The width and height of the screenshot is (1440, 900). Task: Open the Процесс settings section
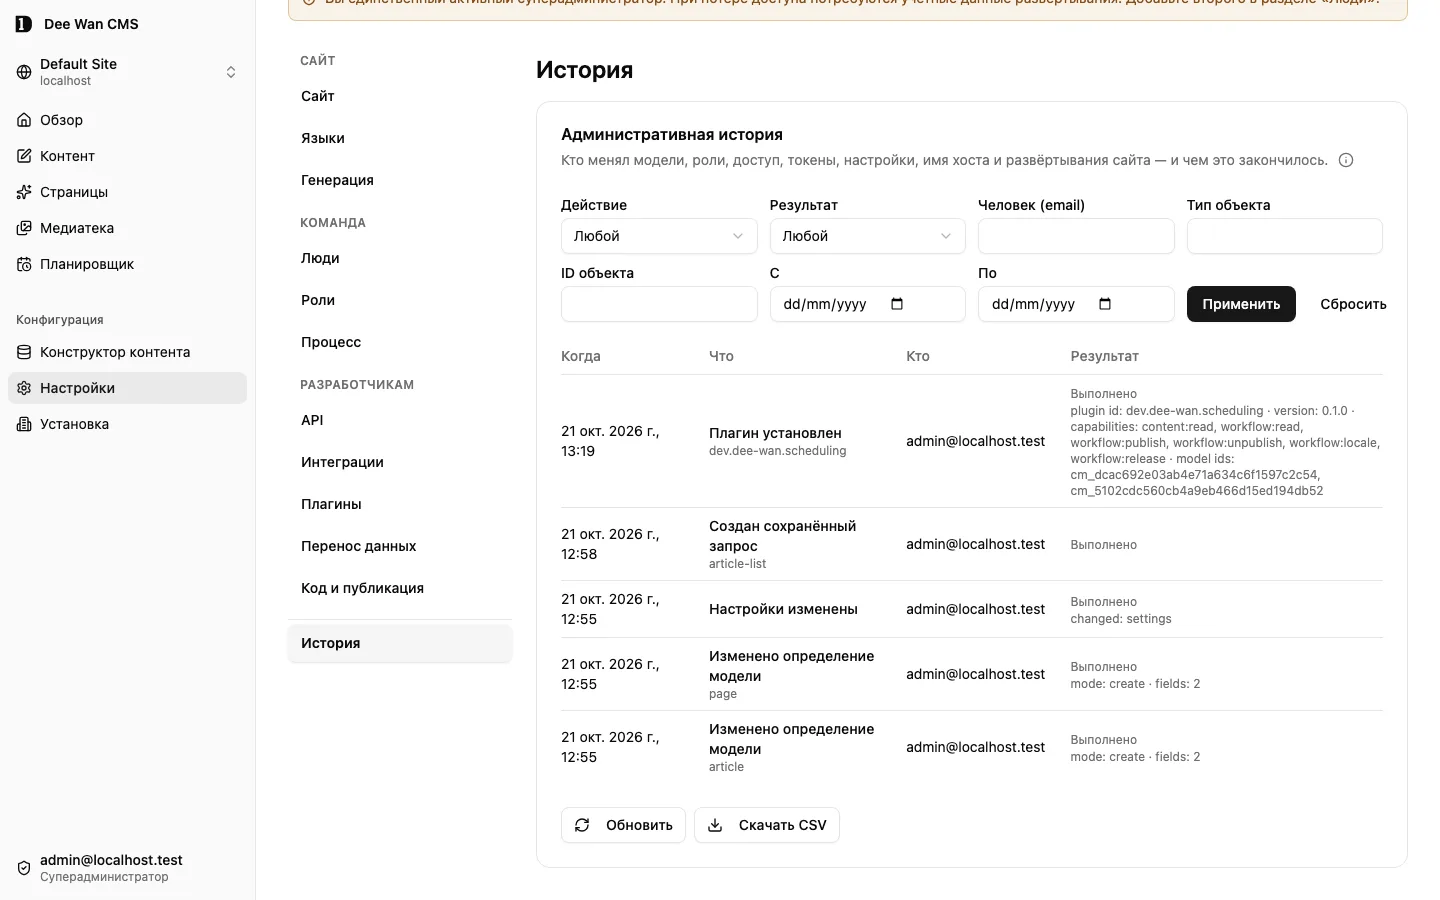pyautogui.click(x=400, y=342)
